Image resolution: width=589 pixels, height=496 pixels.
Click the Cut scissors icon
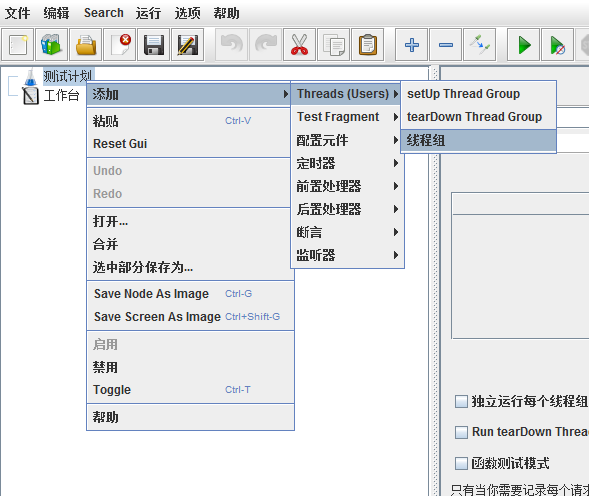299,45
